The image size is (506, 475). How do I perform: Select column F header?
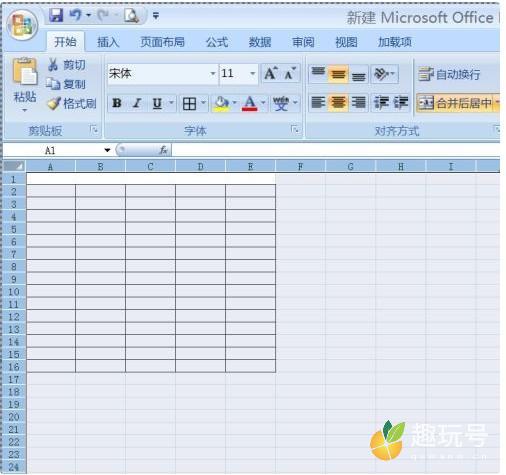click(x=301, y=166)
